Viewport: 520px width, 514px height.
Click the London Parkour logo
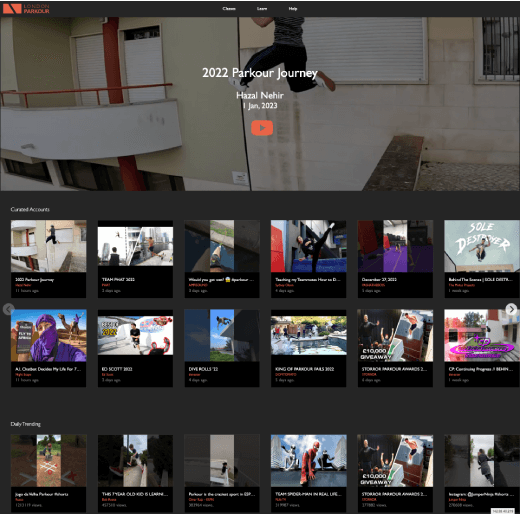[x=26, y=8]
